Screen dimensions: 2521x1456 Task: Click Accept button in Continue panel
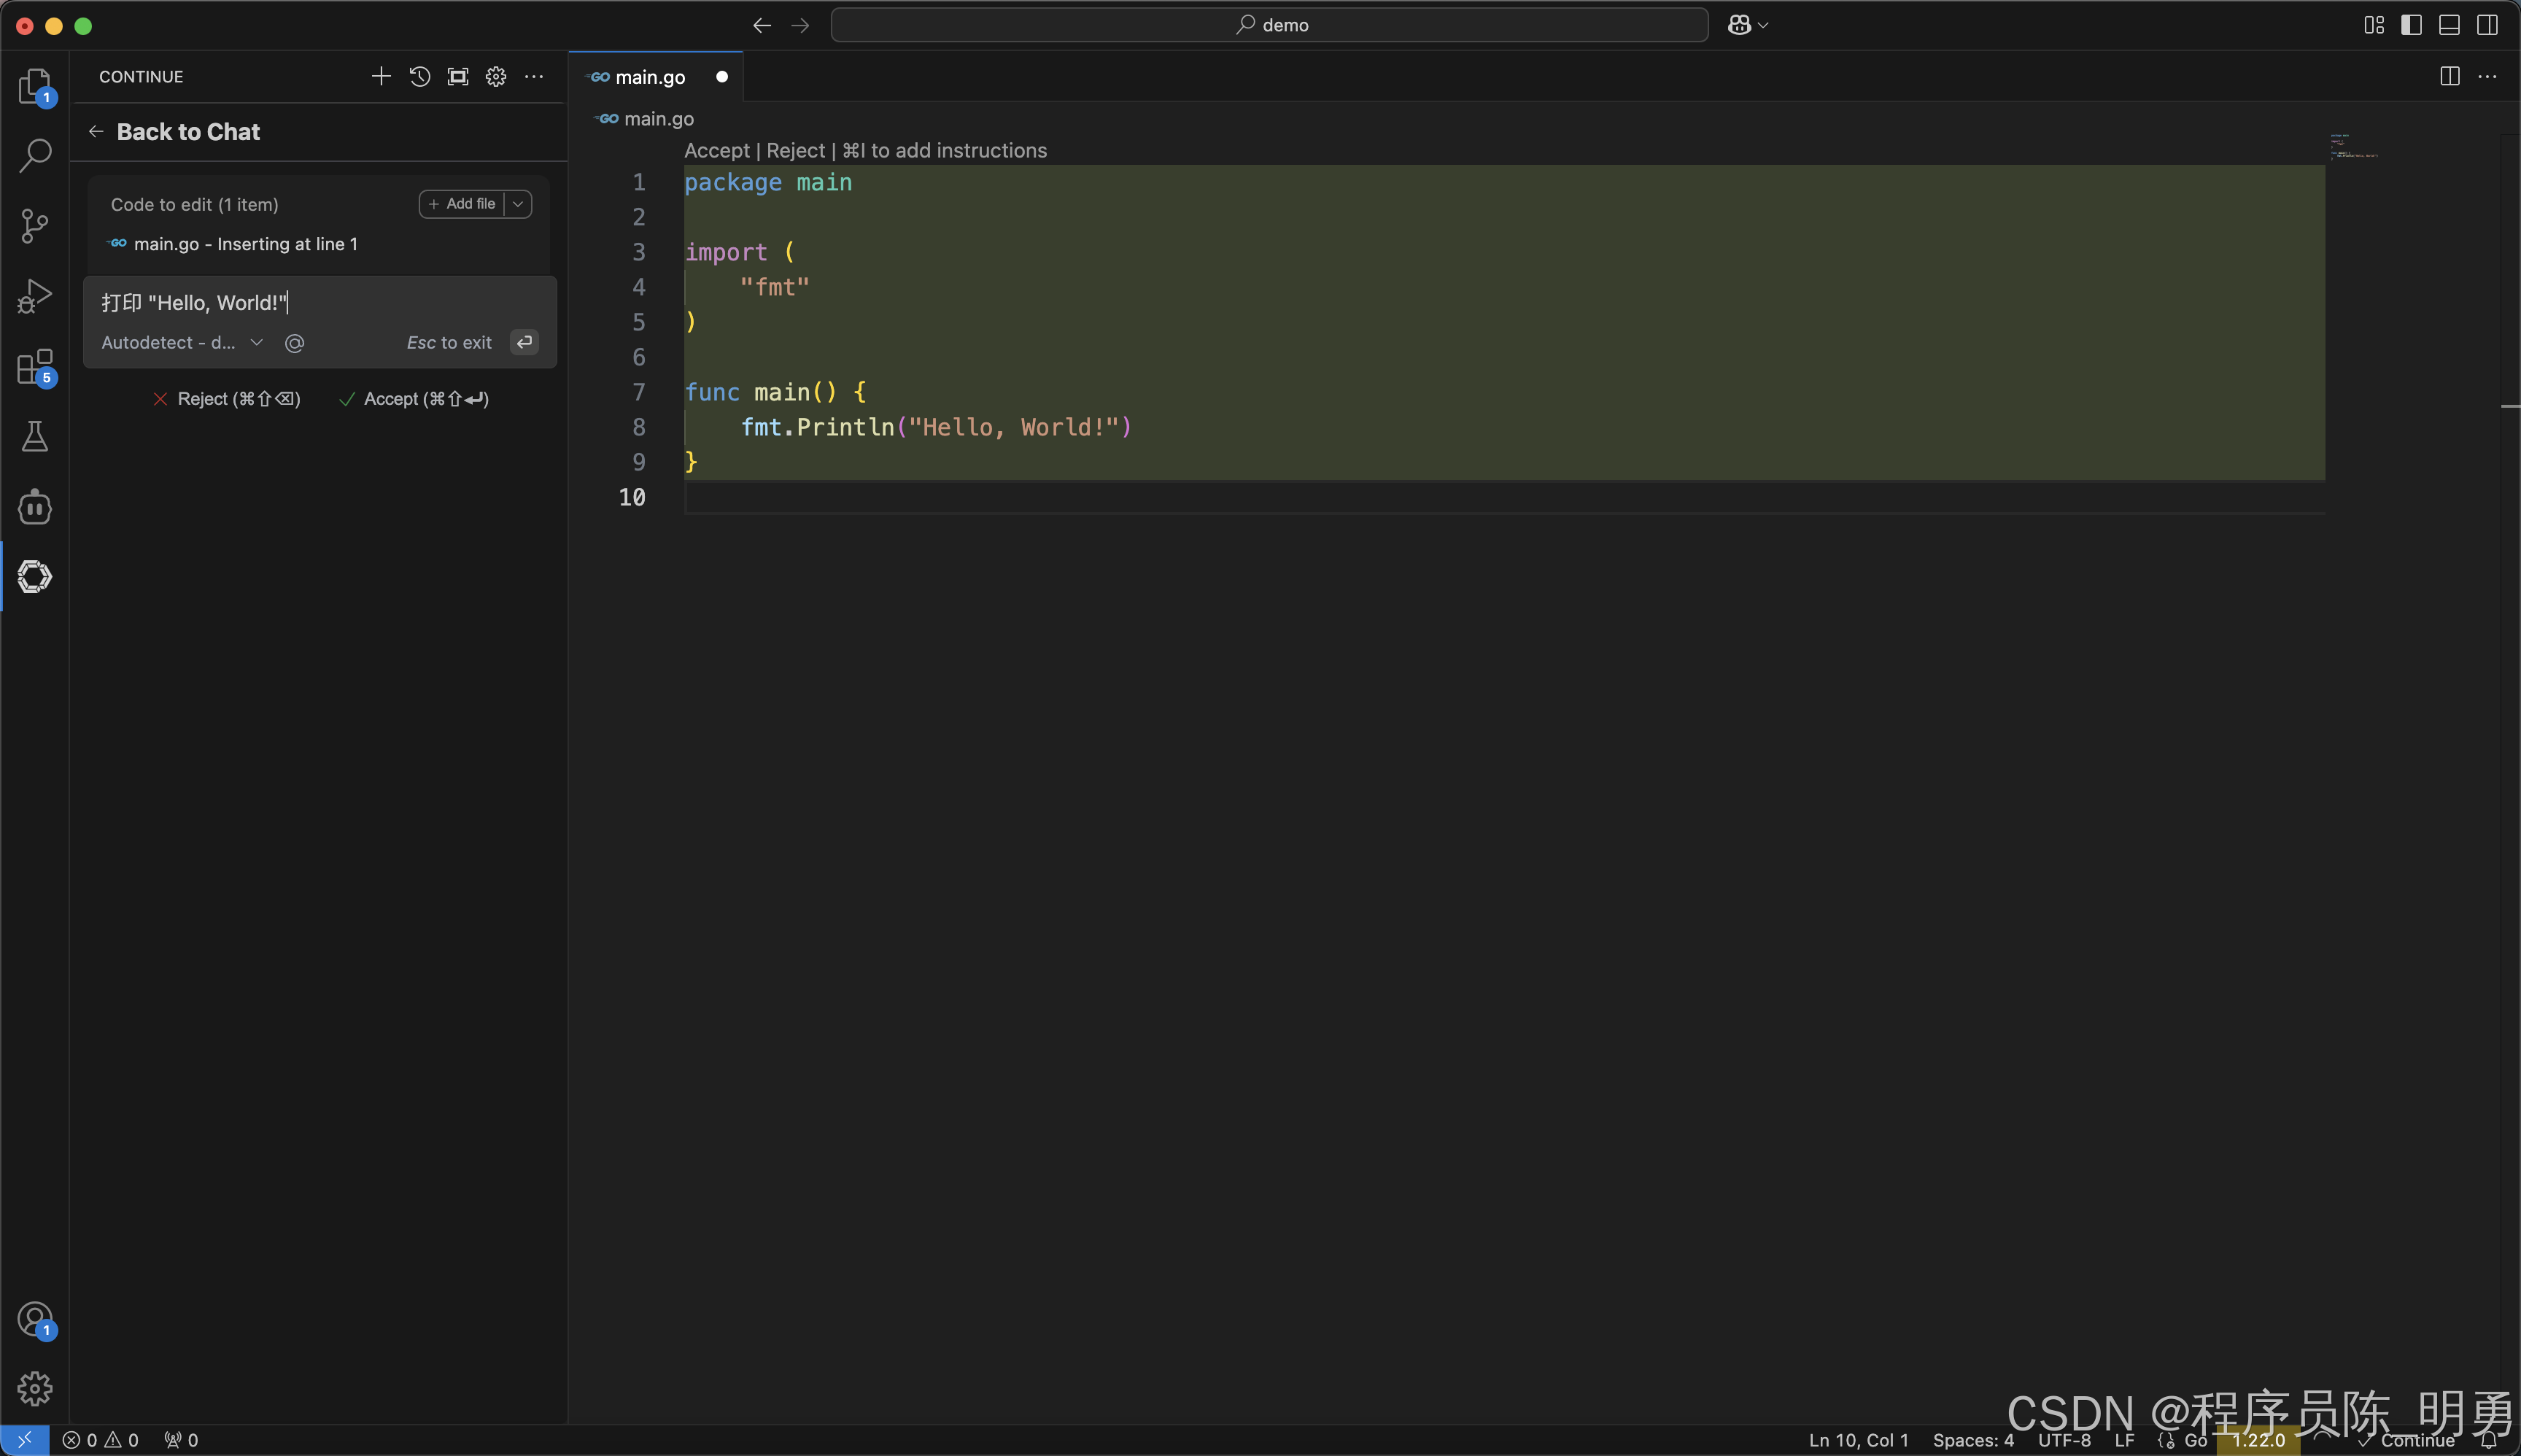click(x=414, y=399)
